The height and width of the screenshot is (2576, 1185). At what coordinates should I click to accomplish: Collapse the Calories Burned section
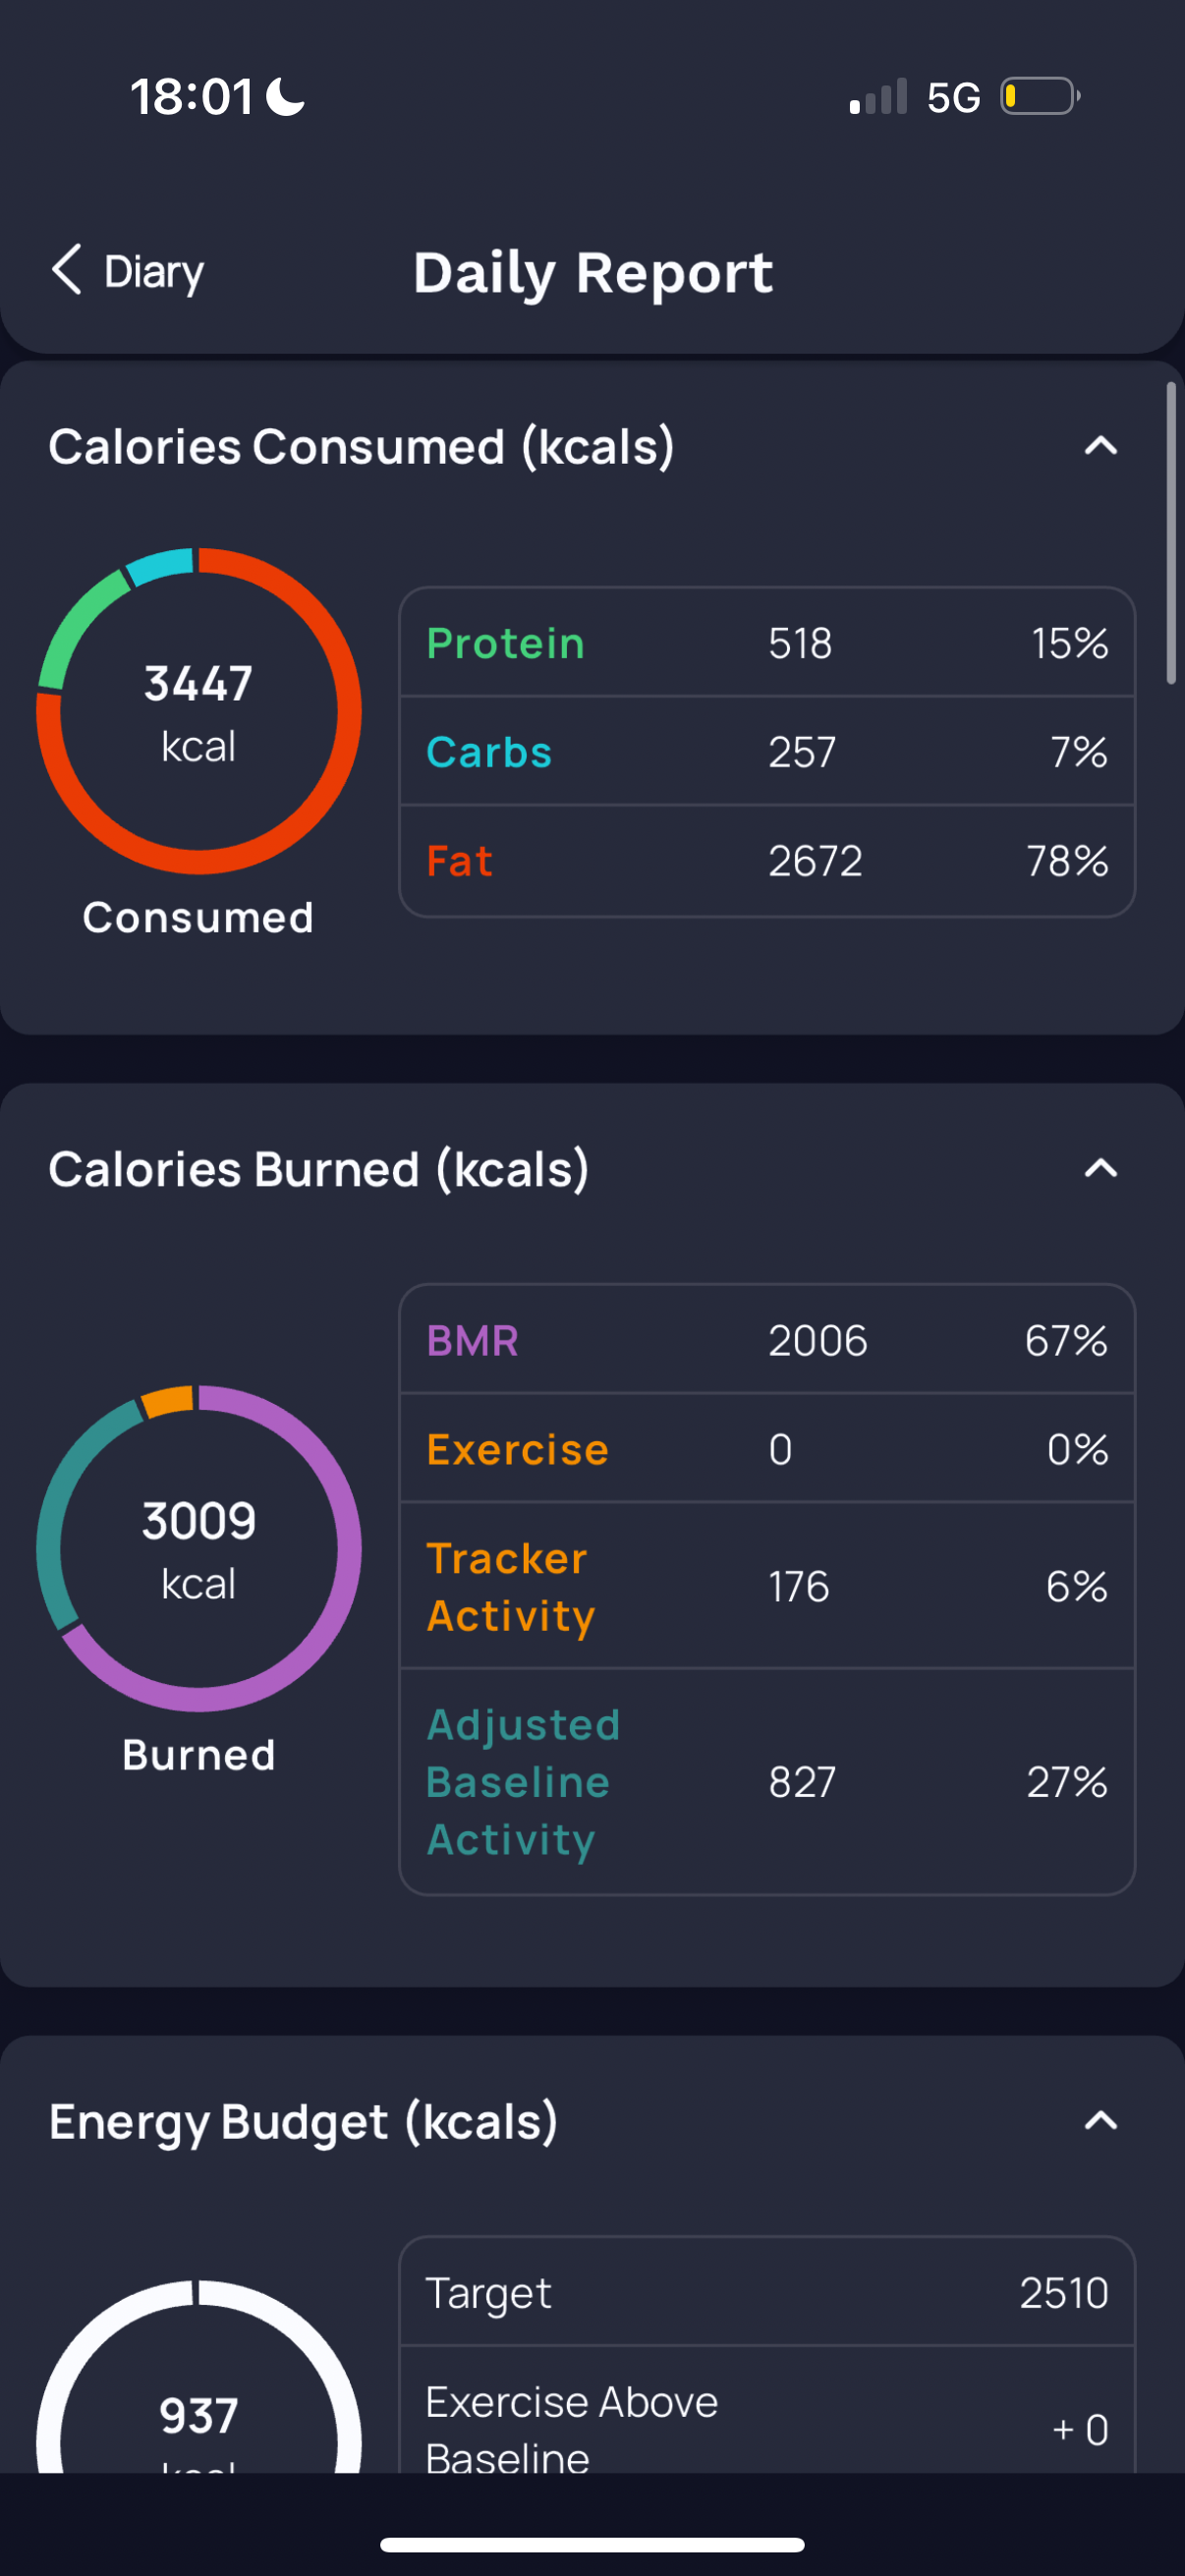pyautogui.click(x=1100, y=1168)
